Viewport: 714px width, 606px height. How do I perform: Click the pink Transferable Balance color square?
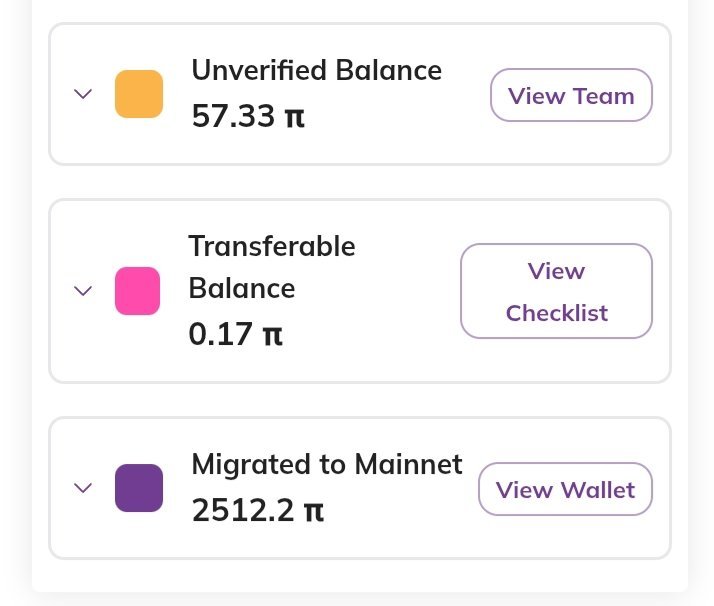[x=138, y=291]
